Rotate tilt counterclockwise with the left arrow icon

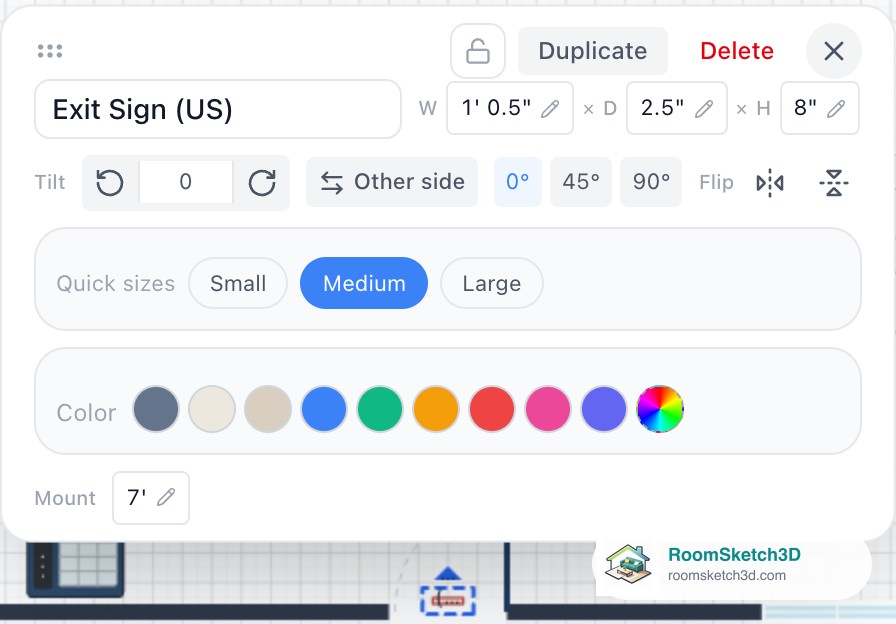pyautogui.click(x=110, y=183)
